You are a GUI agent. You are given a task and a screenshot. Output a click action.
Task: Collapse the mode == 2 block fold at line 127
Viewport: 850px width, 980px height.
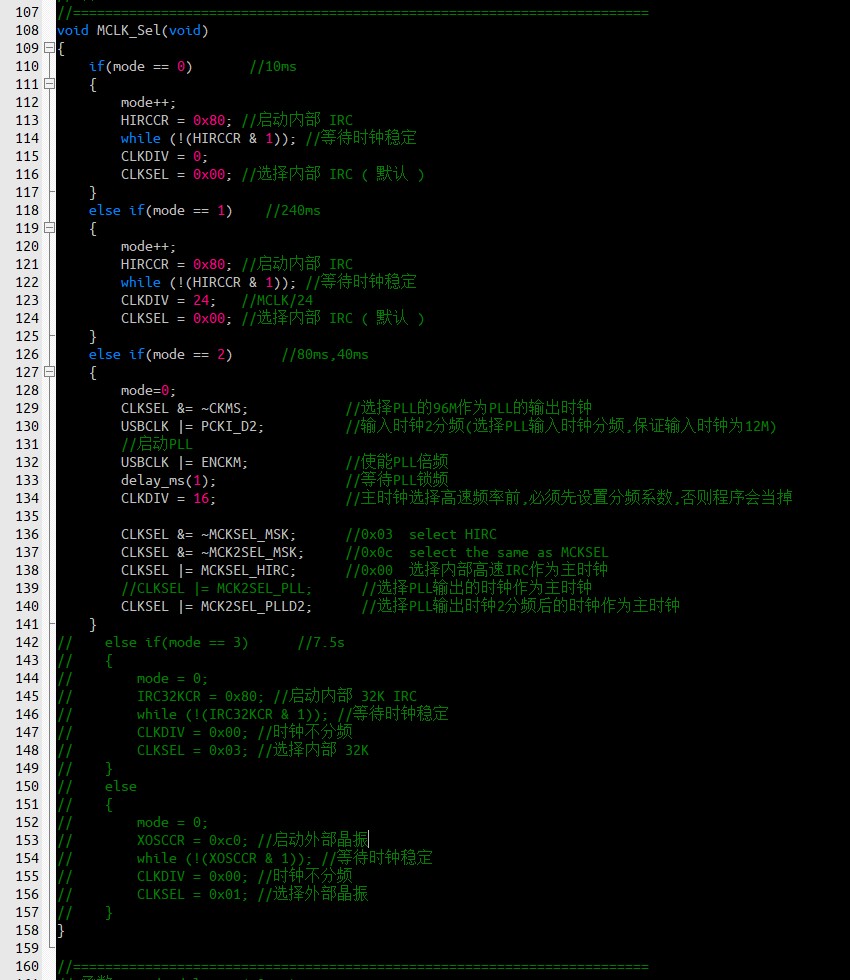pyautogui.click(x=49, y=372)
